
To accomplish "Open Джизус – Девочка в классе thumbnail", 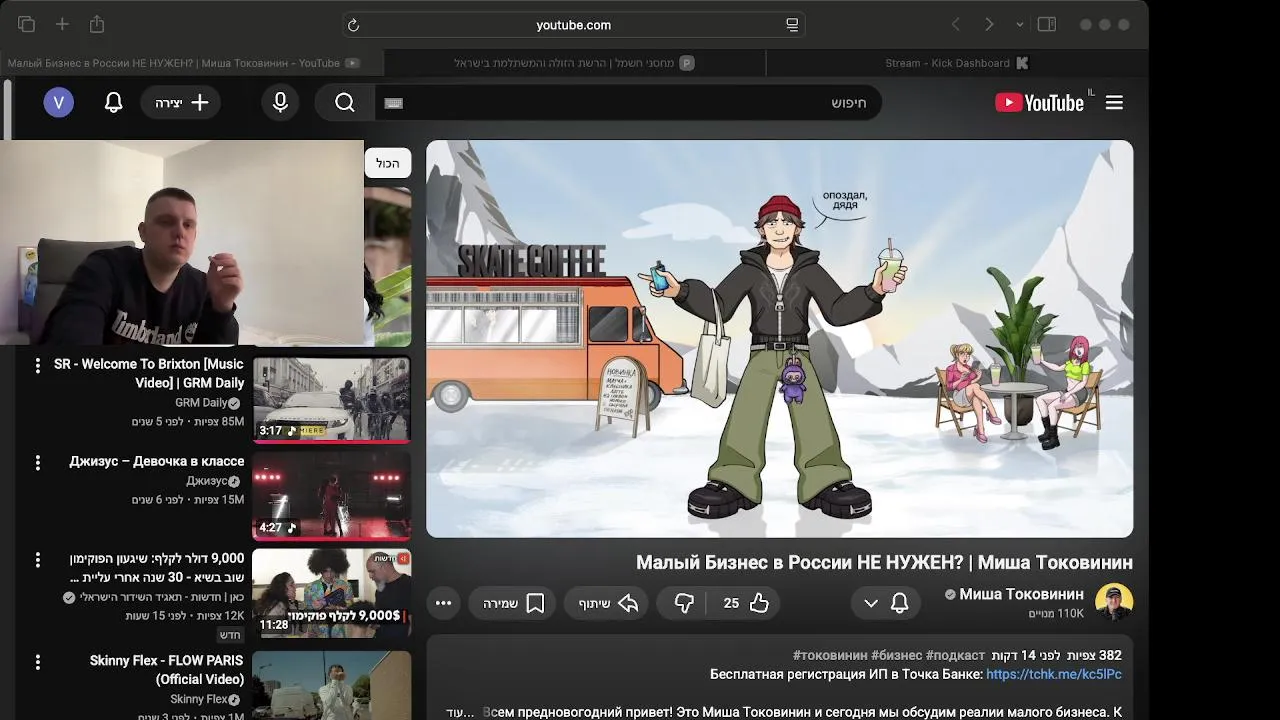I will tap(331, 496).
